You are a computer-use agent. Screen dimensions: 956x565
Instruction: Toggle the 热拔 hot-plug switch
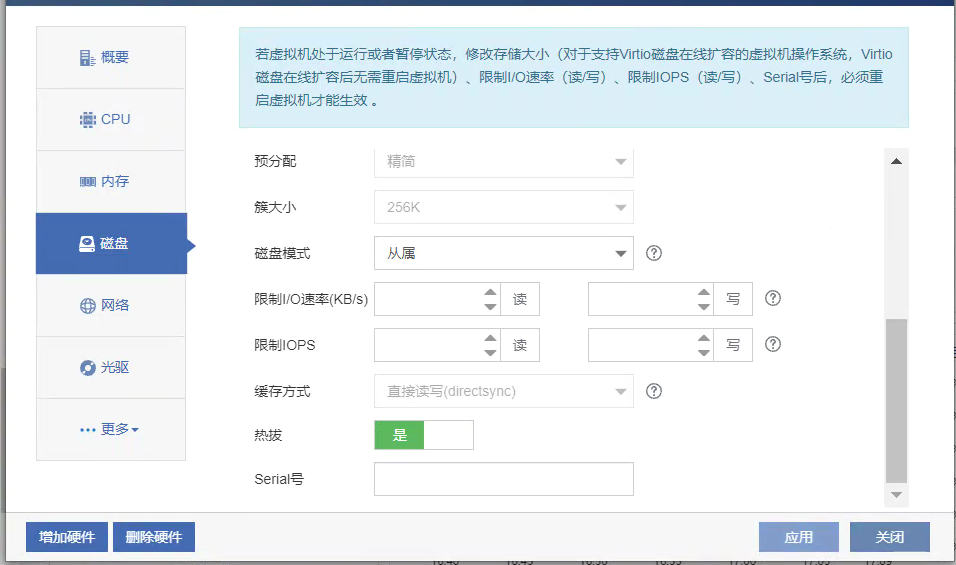[424, 435]
